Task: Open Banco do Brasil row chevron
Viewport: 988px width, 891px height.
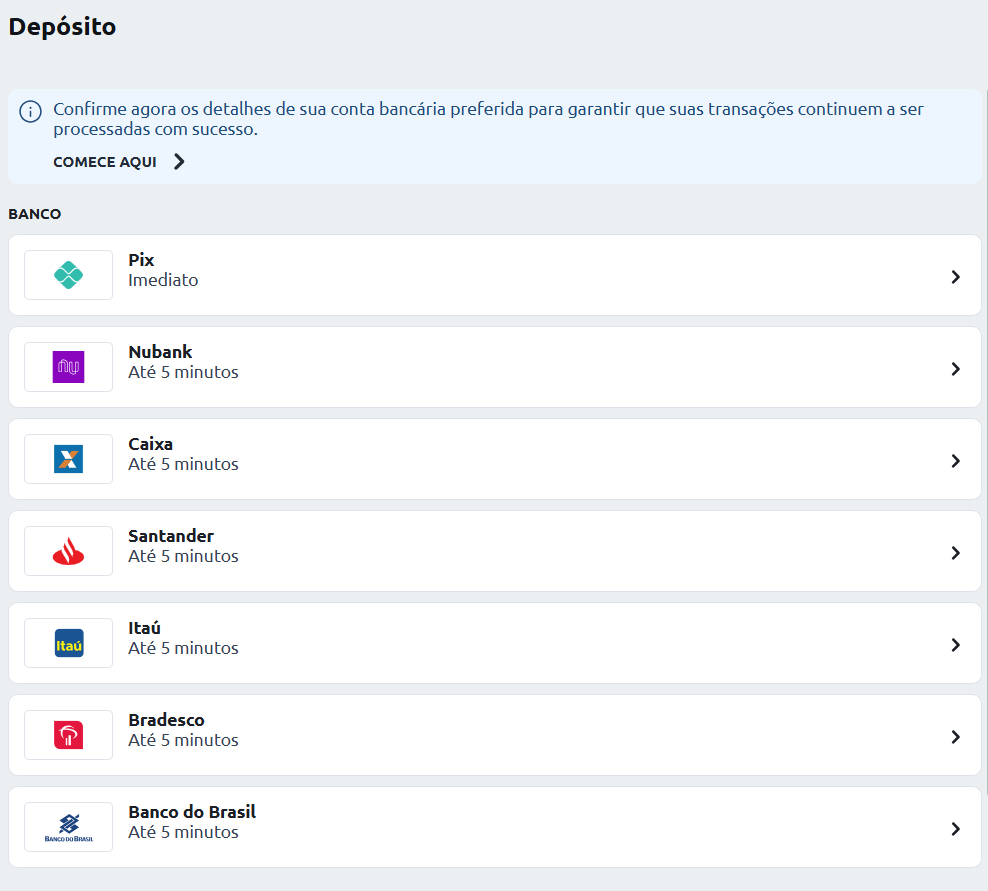Action: point(955,829)
